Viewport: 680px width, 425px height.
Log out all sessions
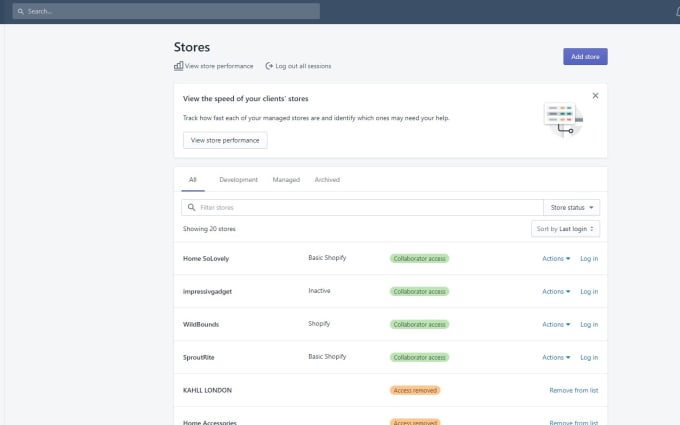pos(303,66)
